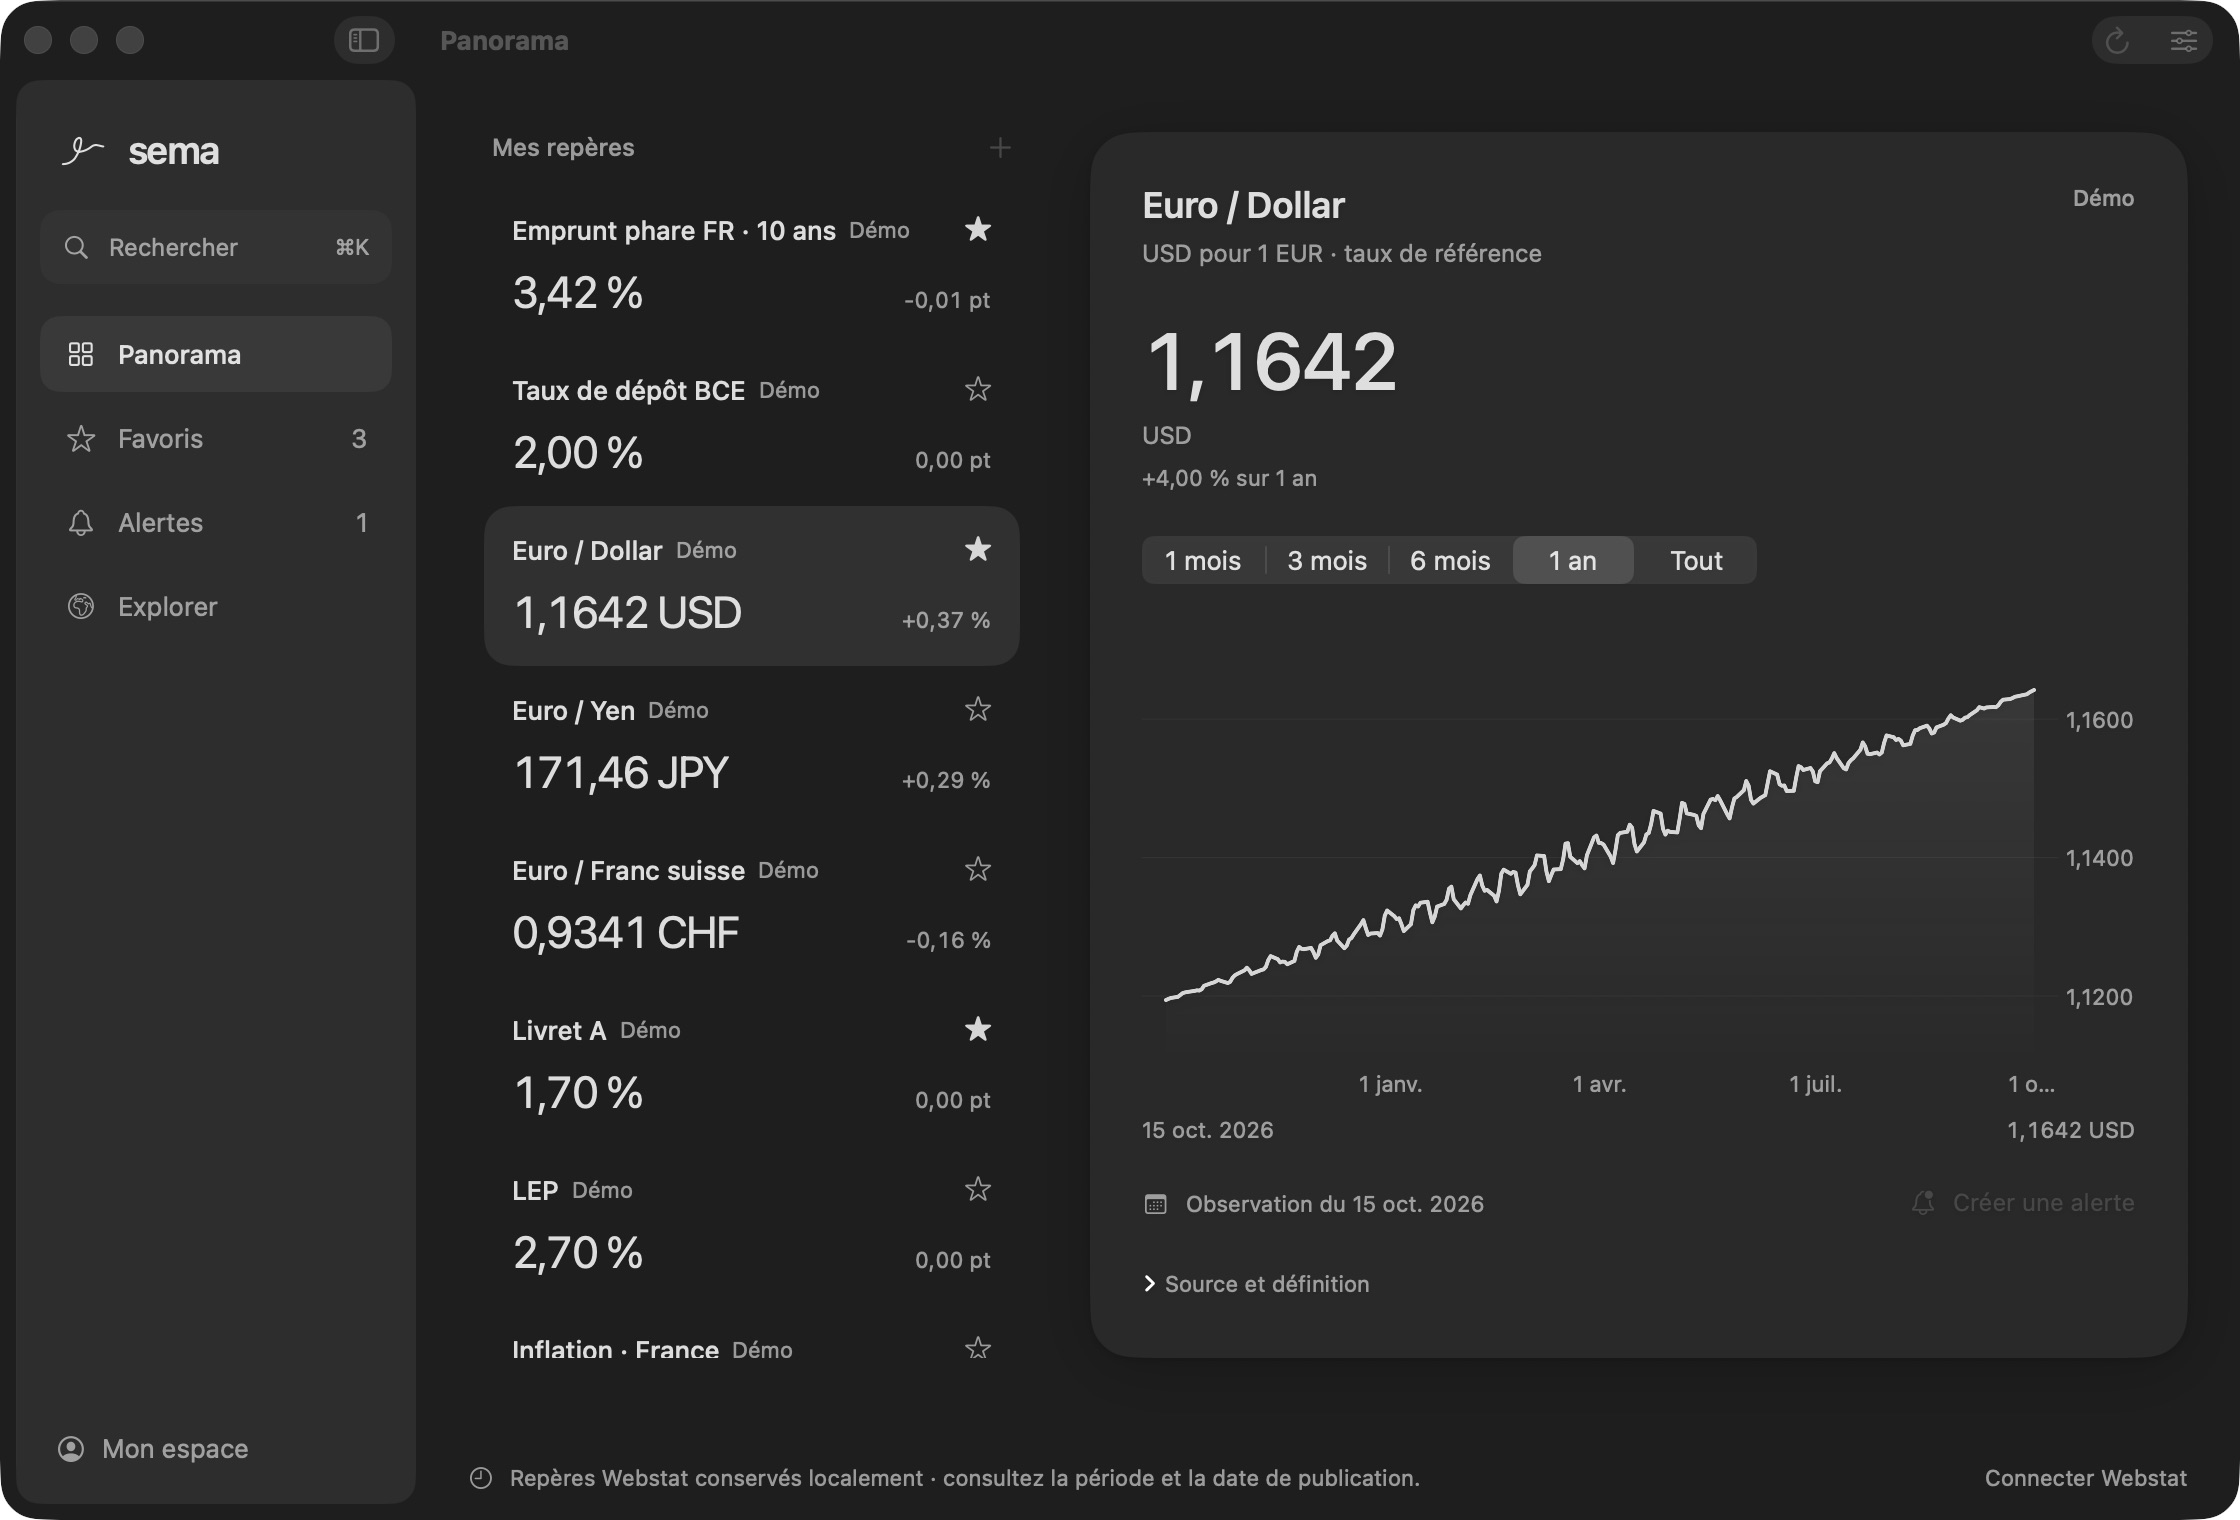Mark LEP as favorite star
This screenshot has height=1520, width=2240.
tap(978, 1189)
